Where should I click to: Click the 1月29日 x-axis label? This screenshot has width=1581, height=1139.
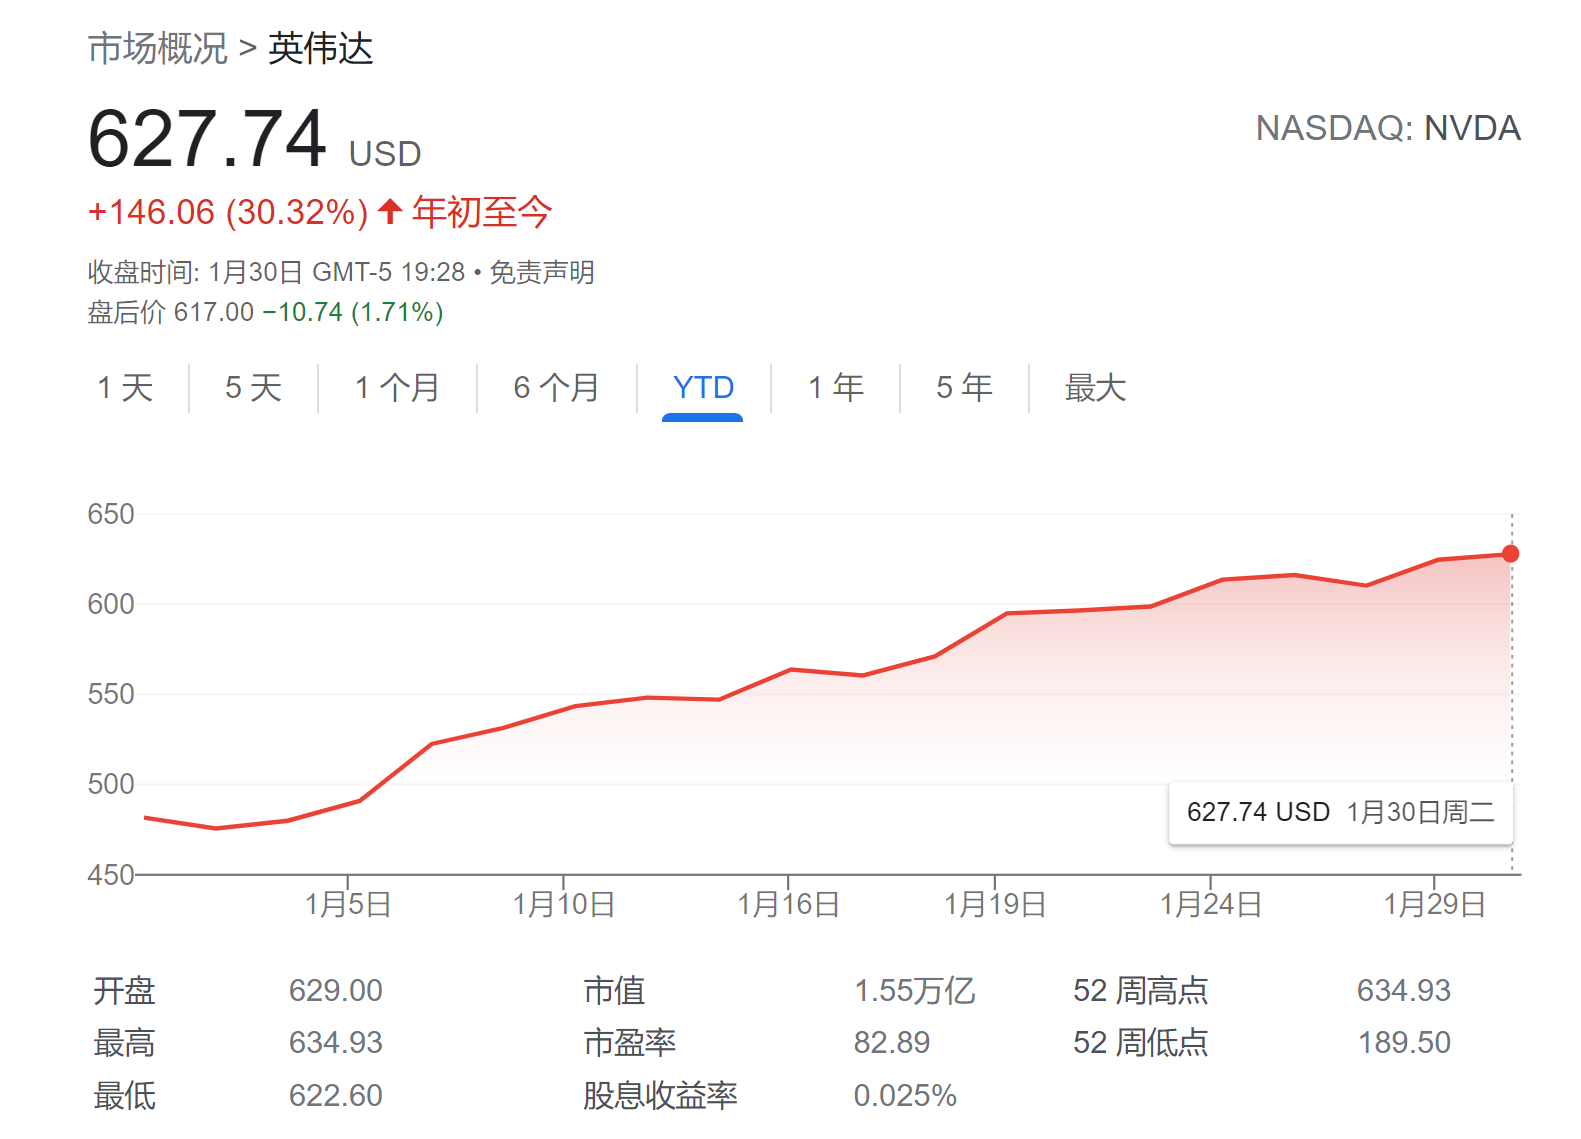click(x=1434, y=905)
